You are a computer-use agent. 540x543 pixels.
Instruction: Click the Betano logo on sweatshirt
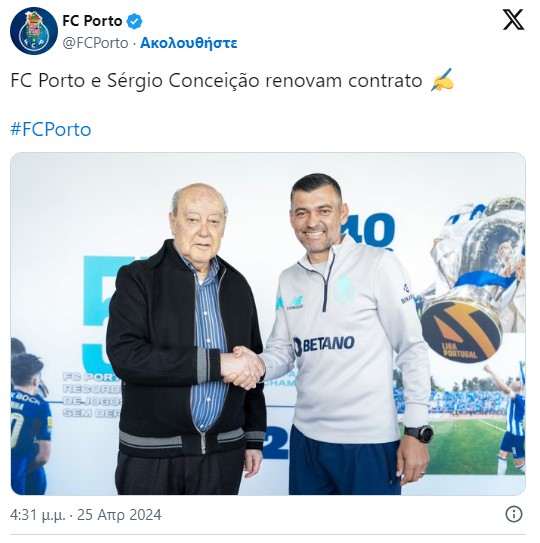pyautogui.click(x=324, y=344)
